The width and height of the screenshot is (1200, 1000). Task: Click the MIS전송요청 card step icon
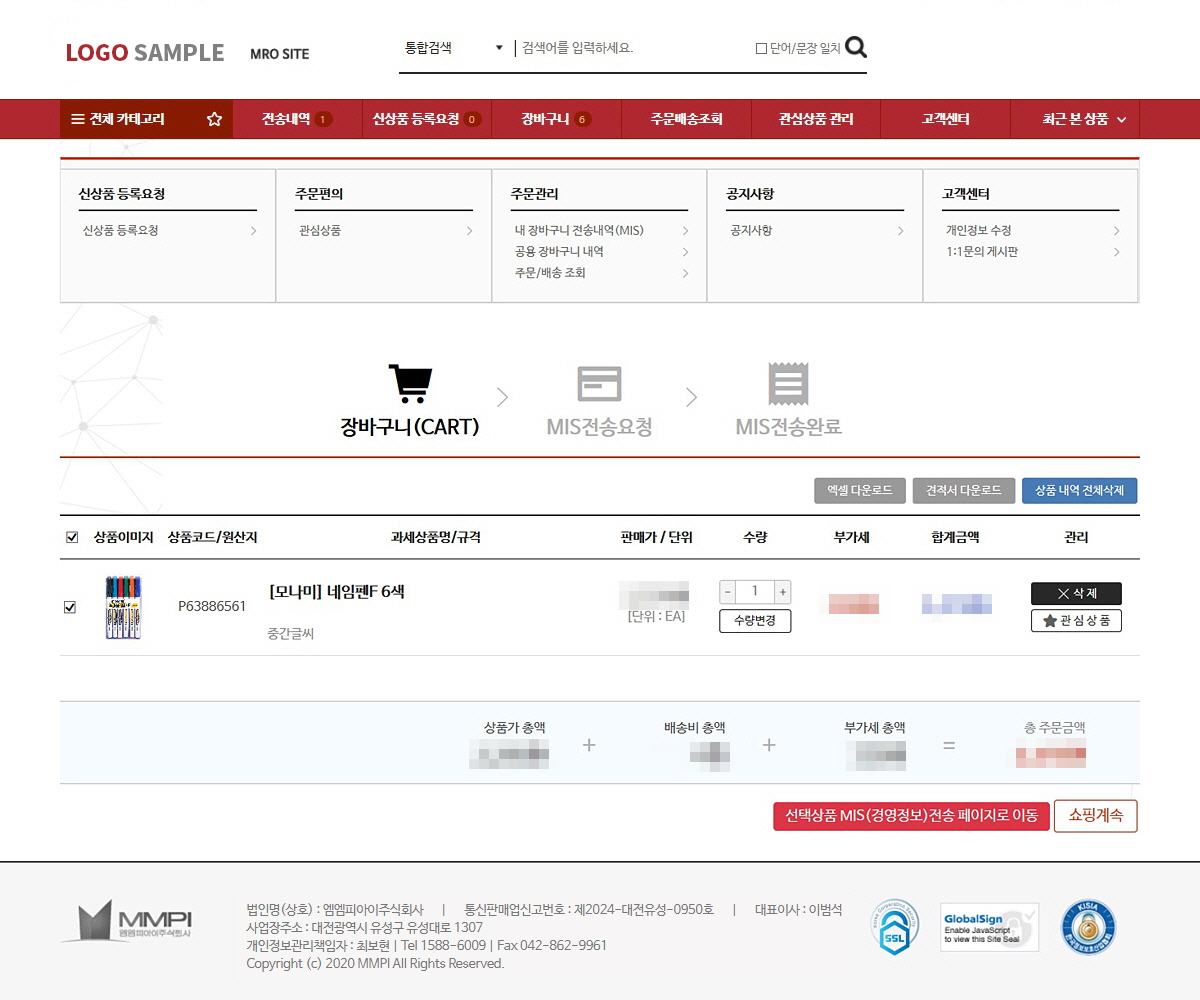(599, 384)
